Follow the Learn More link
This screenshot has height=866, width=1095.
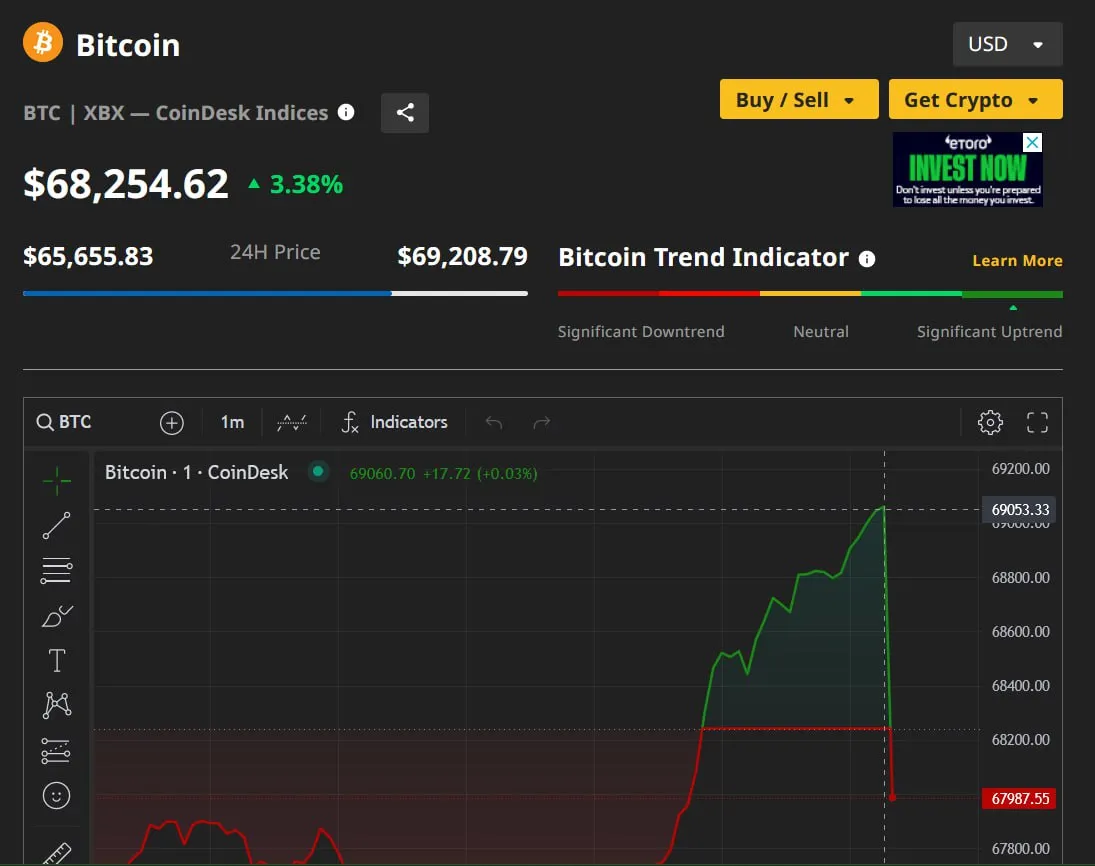click(1017, 260)
